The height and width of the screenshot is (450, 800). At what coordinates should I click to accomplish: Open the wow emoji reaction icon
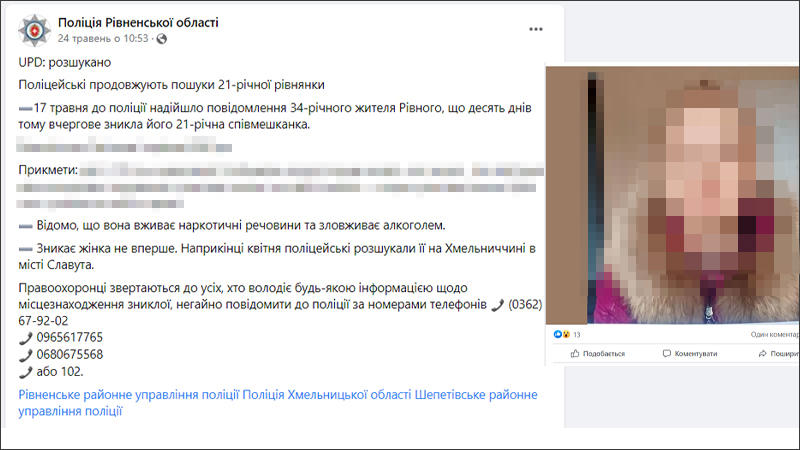coord(566,334)
